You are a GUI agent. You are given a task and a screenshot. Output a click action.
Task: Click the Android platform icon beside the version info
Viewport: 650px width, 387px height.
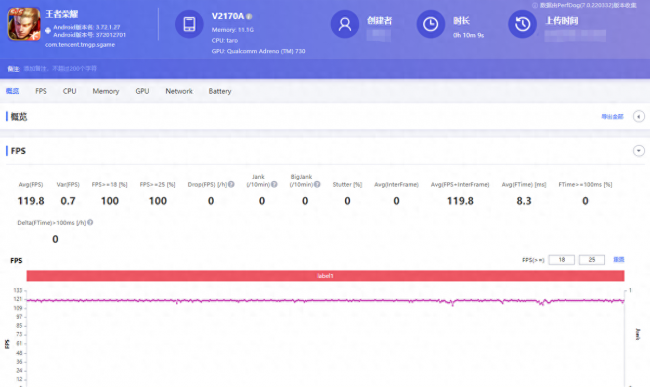[x=48, y=31]
